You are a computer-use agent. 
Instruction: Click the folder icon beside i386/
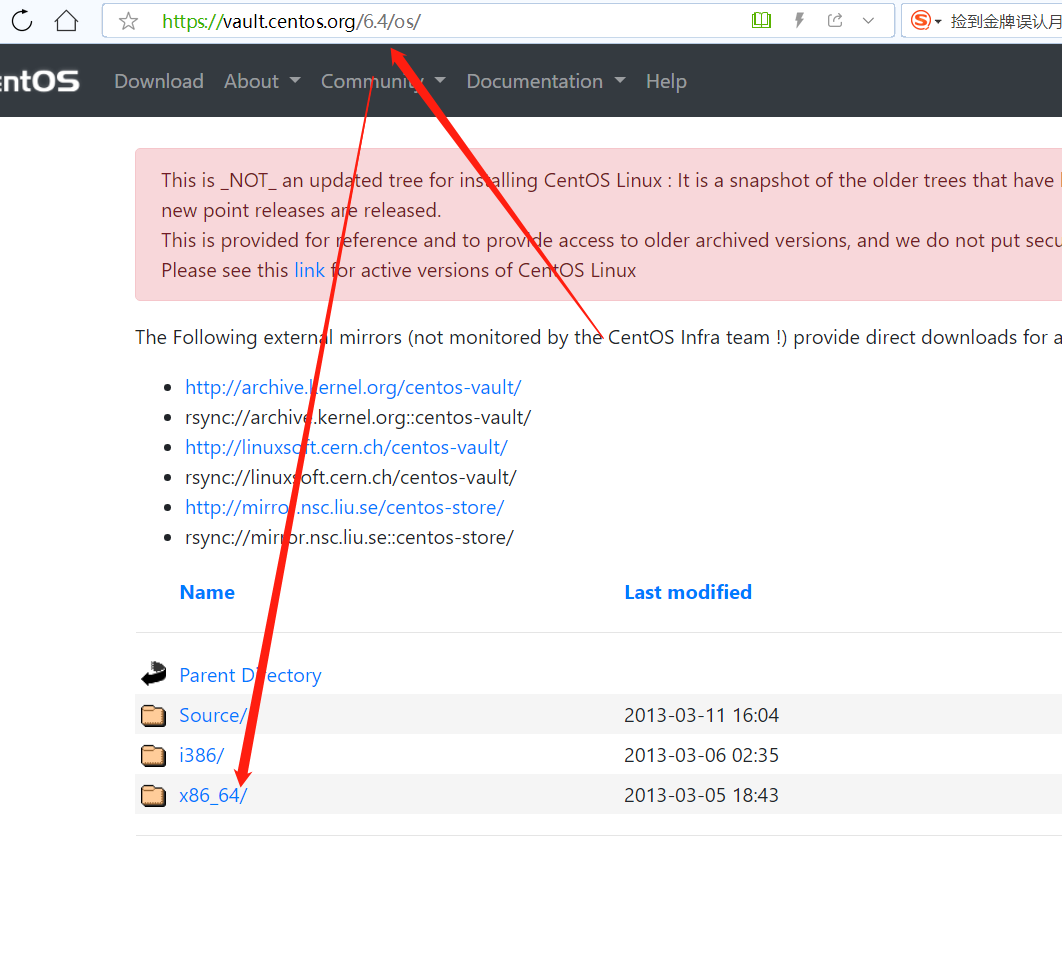tap(154, 755)
